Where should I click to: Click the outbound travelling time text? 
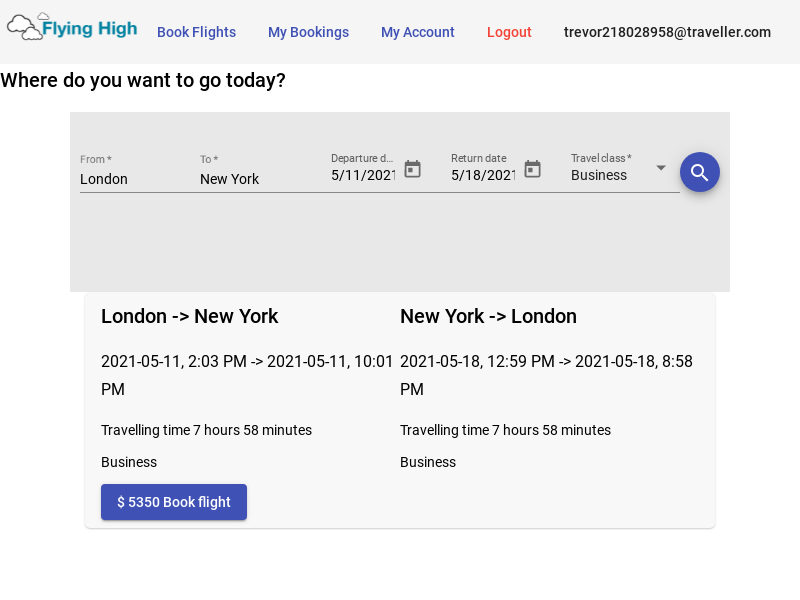coord(206,430)
